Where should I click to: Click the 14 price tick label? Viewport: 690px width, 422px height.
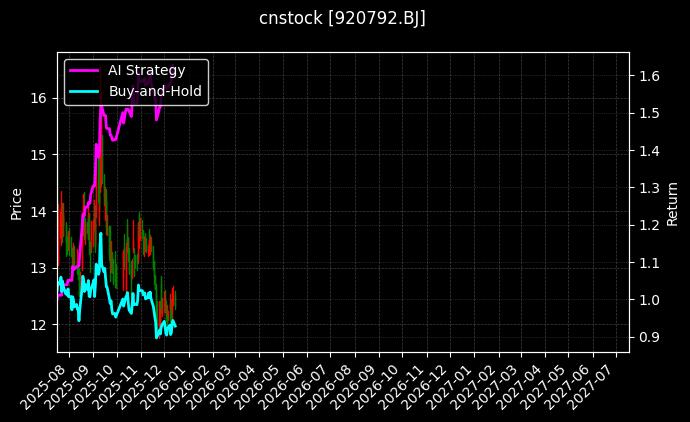coord(39,211)
